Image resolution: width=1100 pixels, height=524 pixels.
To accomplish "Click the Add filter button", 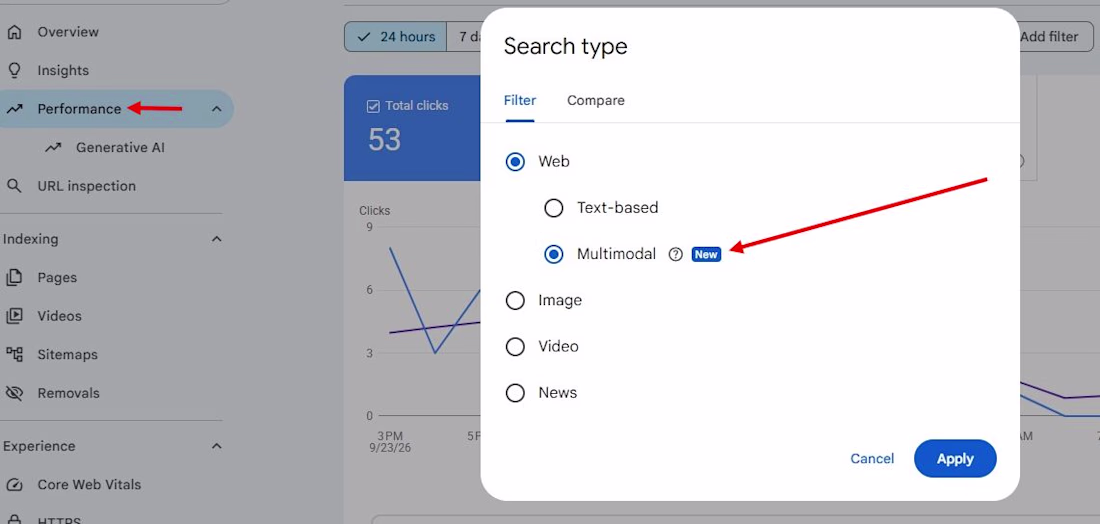I will (1049, 36).
